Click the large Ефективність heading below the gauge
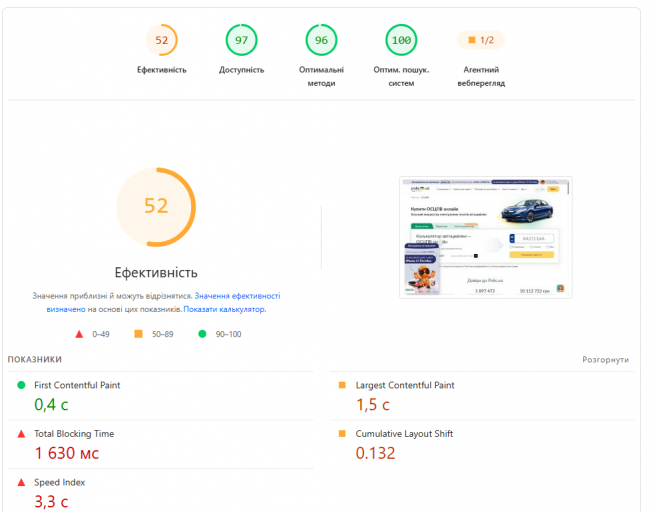Viewport: 655px width, 512px height. [x=156, y=273]
